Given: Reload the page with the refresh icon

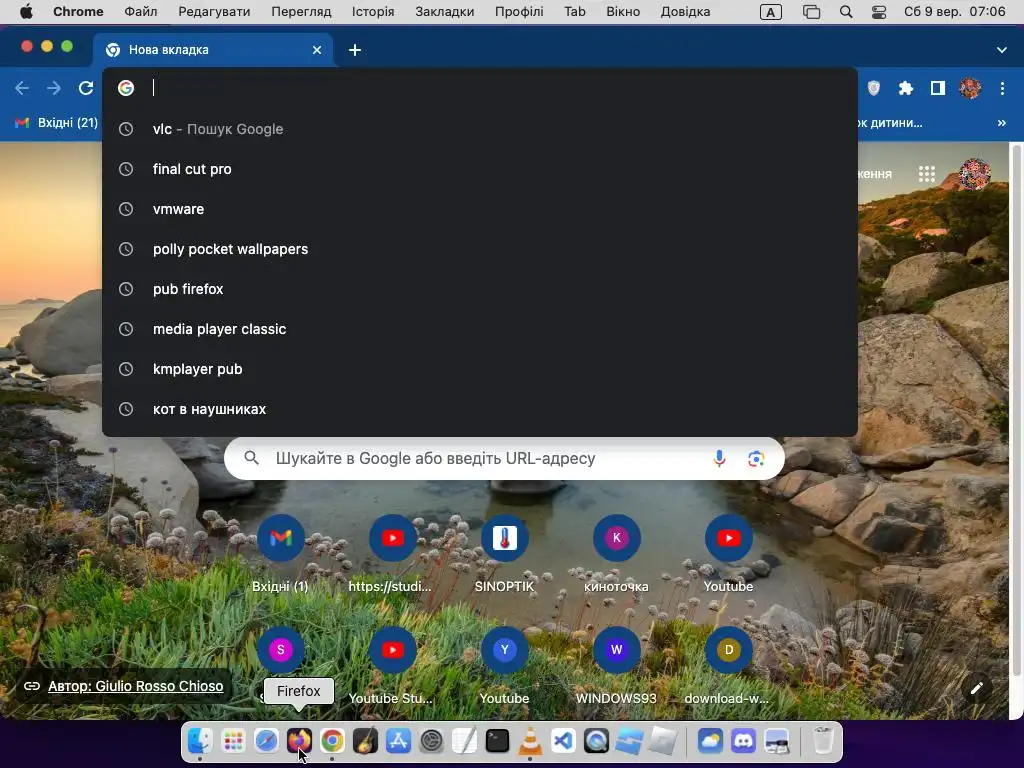Looking at the screenshot, I should 86,88.
